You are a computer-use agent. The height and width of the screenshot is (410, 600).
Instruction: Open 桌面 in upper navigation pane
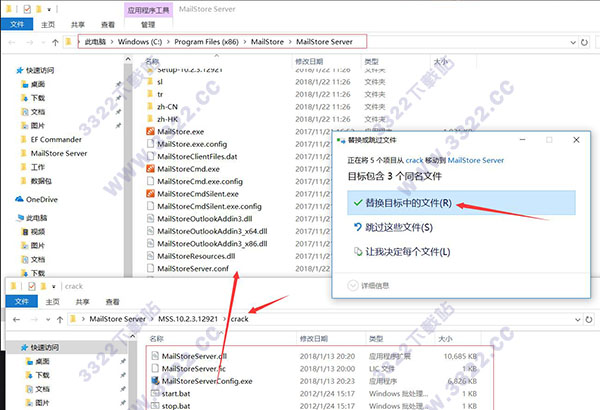click(x=38, y=84)
